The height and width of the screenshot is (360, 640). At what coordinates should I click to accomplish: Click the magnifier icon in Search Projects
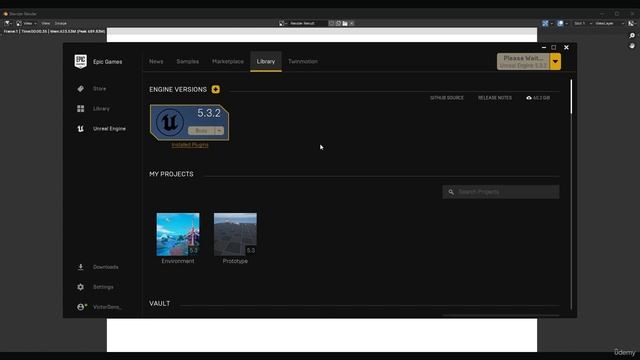(x=451, y=192)
